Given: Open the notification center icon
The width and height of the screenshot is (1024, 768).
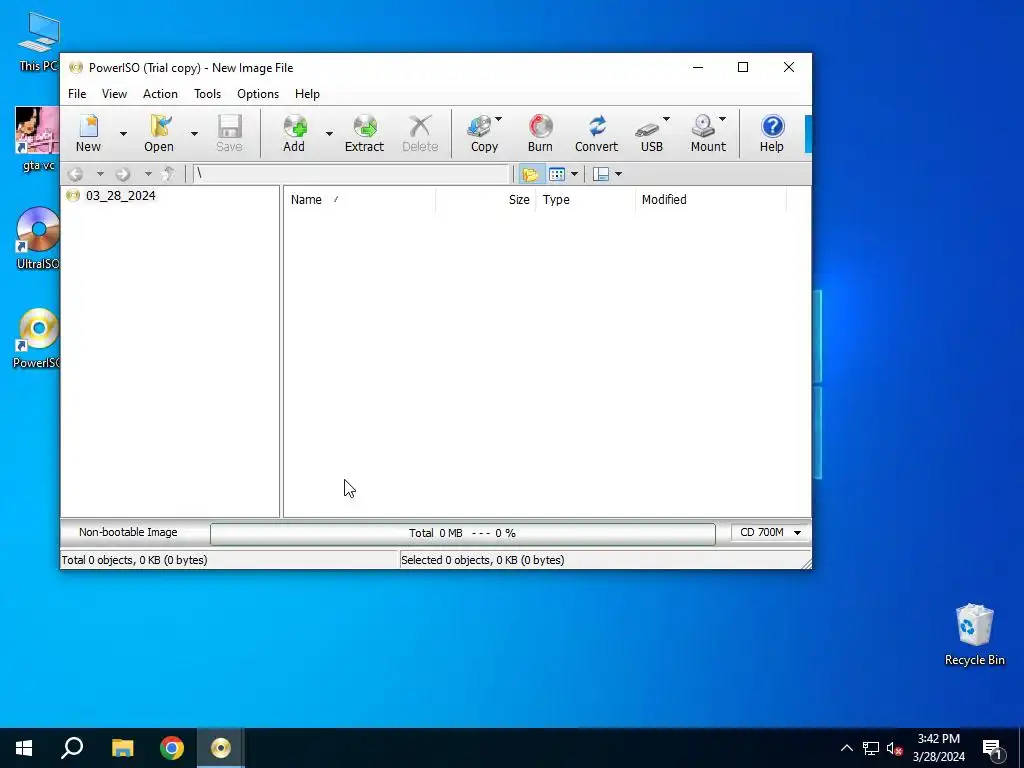Looking at the screenshot, I should pyautogui.click(x=993, y=749).
